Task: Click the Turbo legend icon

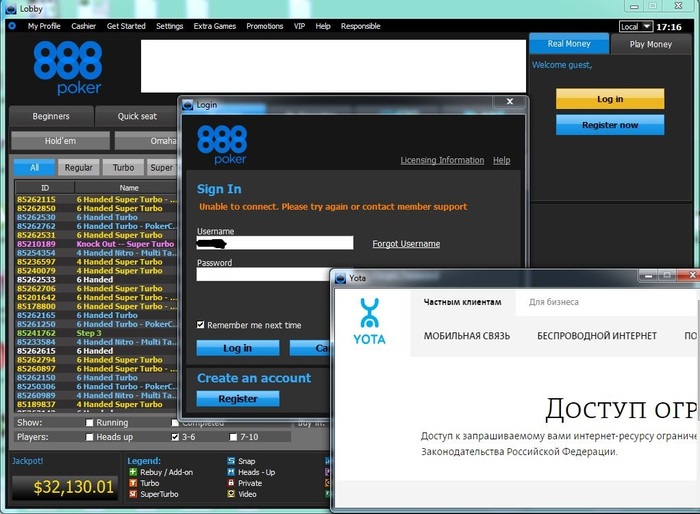Action: pos(133,483)
